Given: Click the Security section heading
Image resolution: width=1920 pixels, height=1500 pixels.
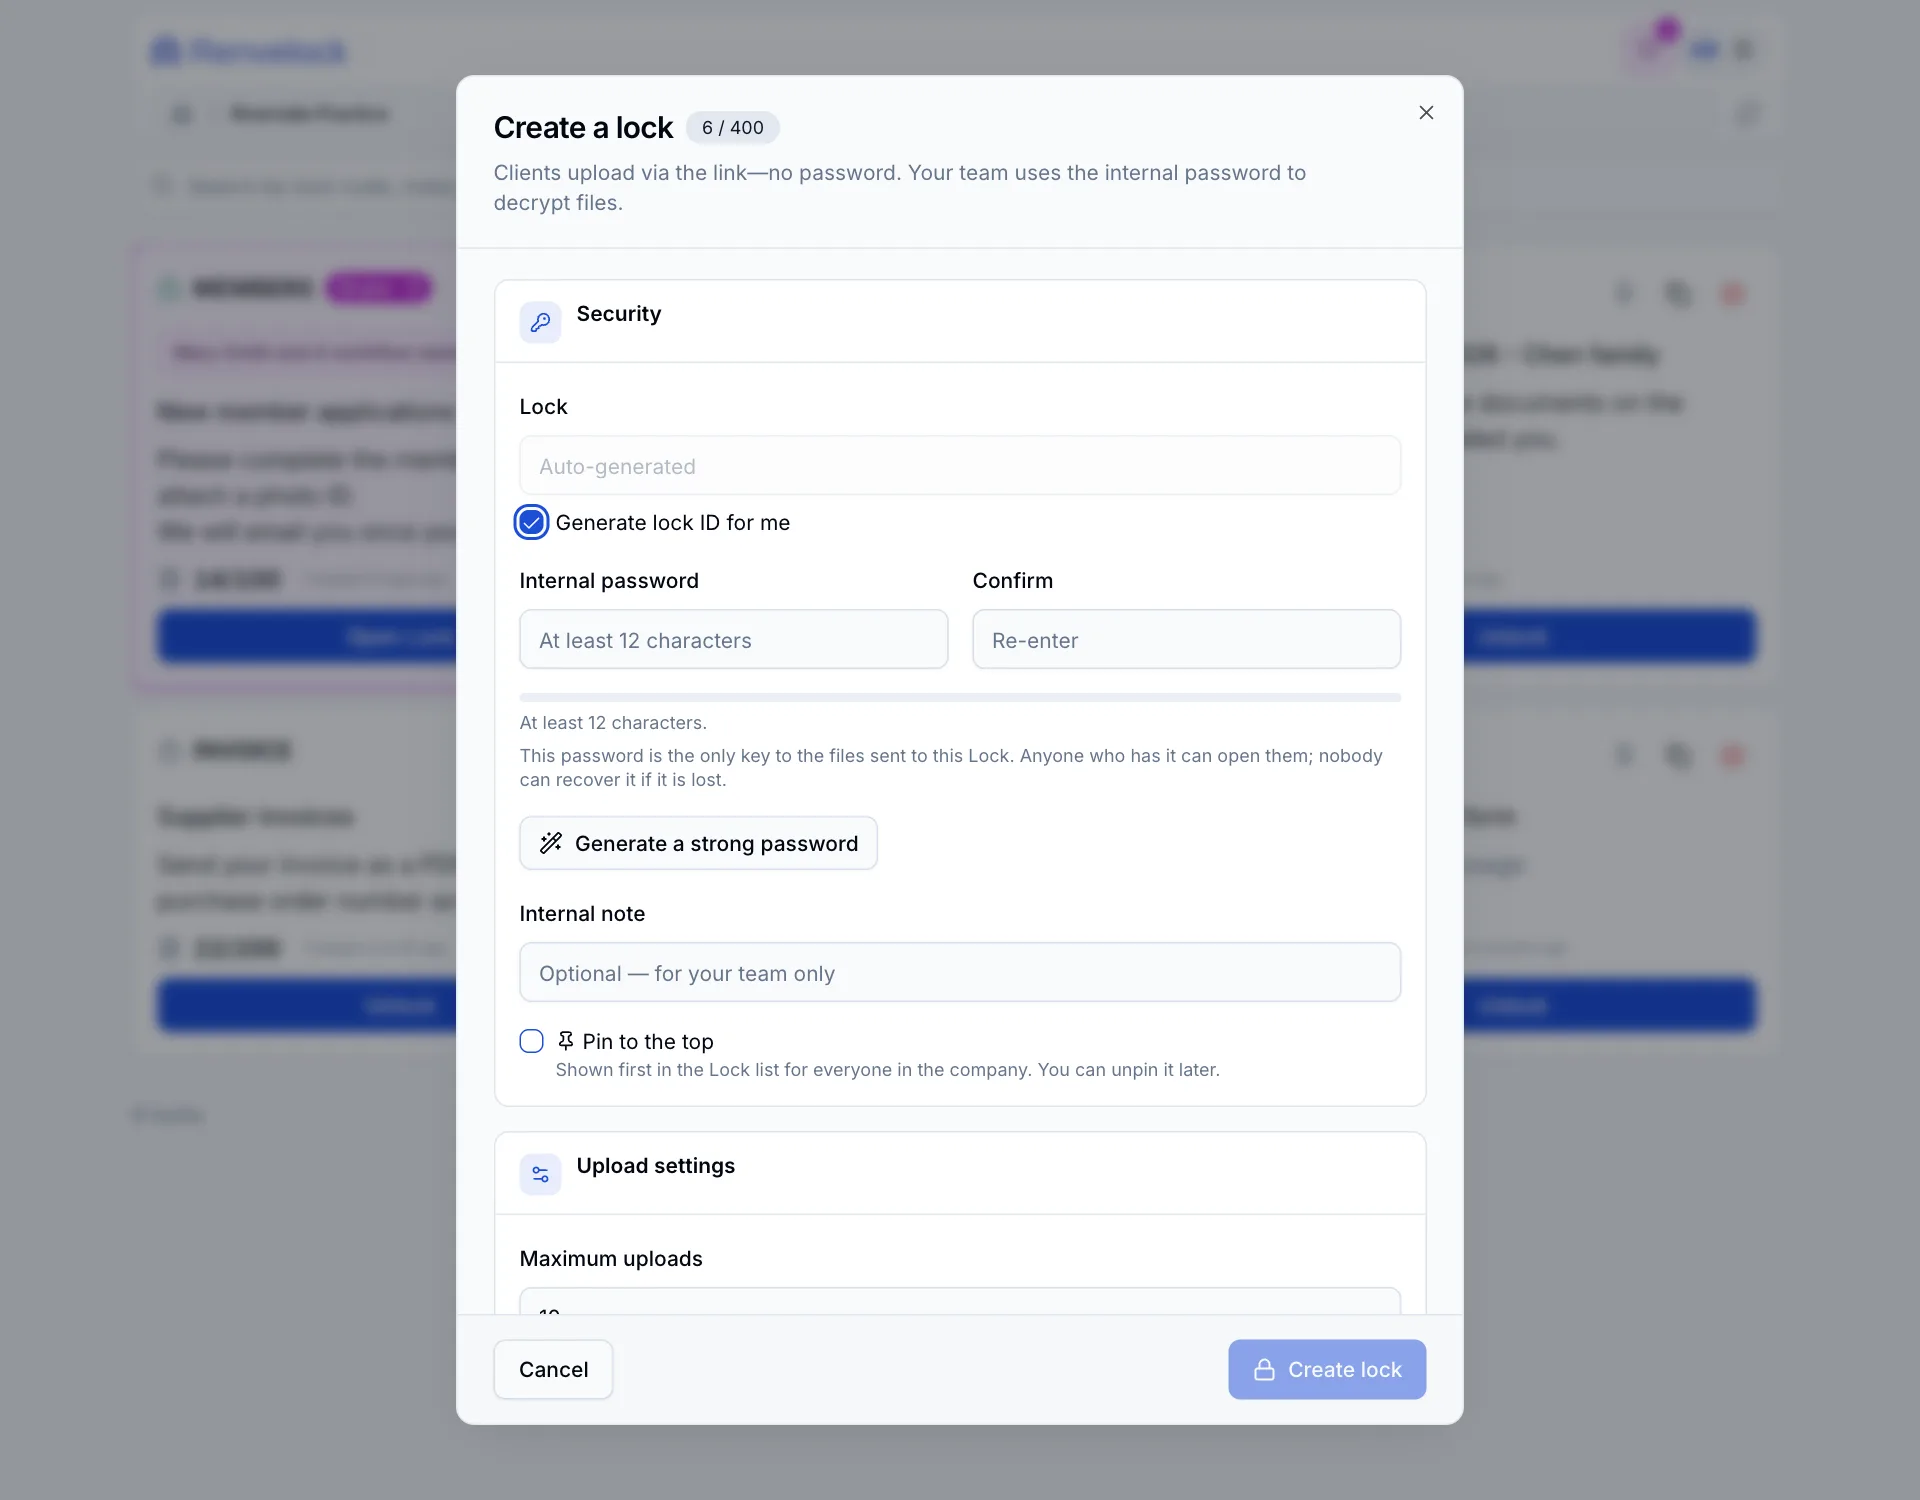Looking at the screenshot, I should (619, 314).
